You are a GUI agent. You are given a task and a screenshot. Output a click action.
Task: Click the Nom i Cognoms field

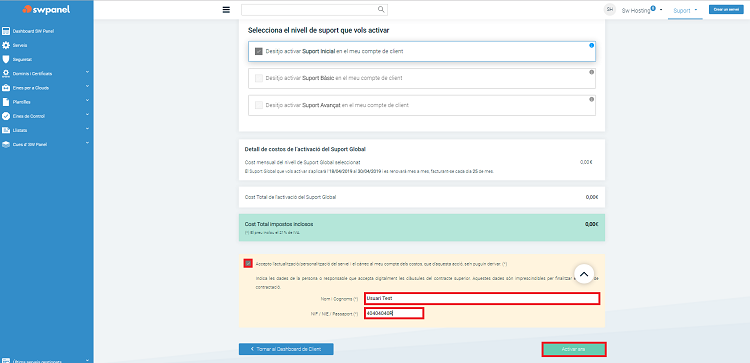pyautogui.click(x=481, y=298)
